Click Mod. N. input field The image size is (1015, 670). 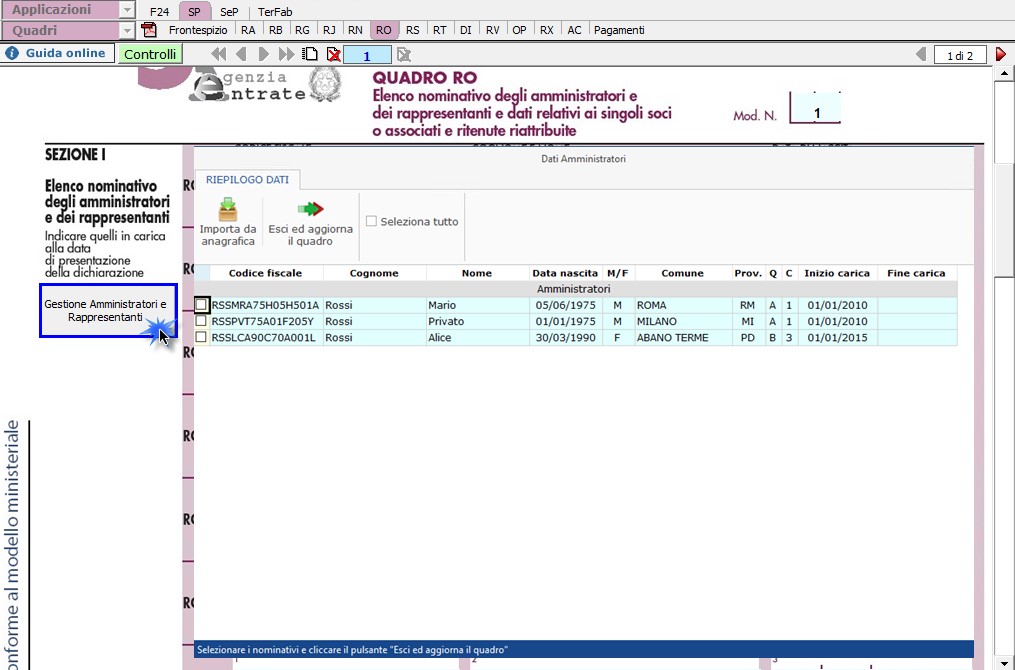point(816,108)
